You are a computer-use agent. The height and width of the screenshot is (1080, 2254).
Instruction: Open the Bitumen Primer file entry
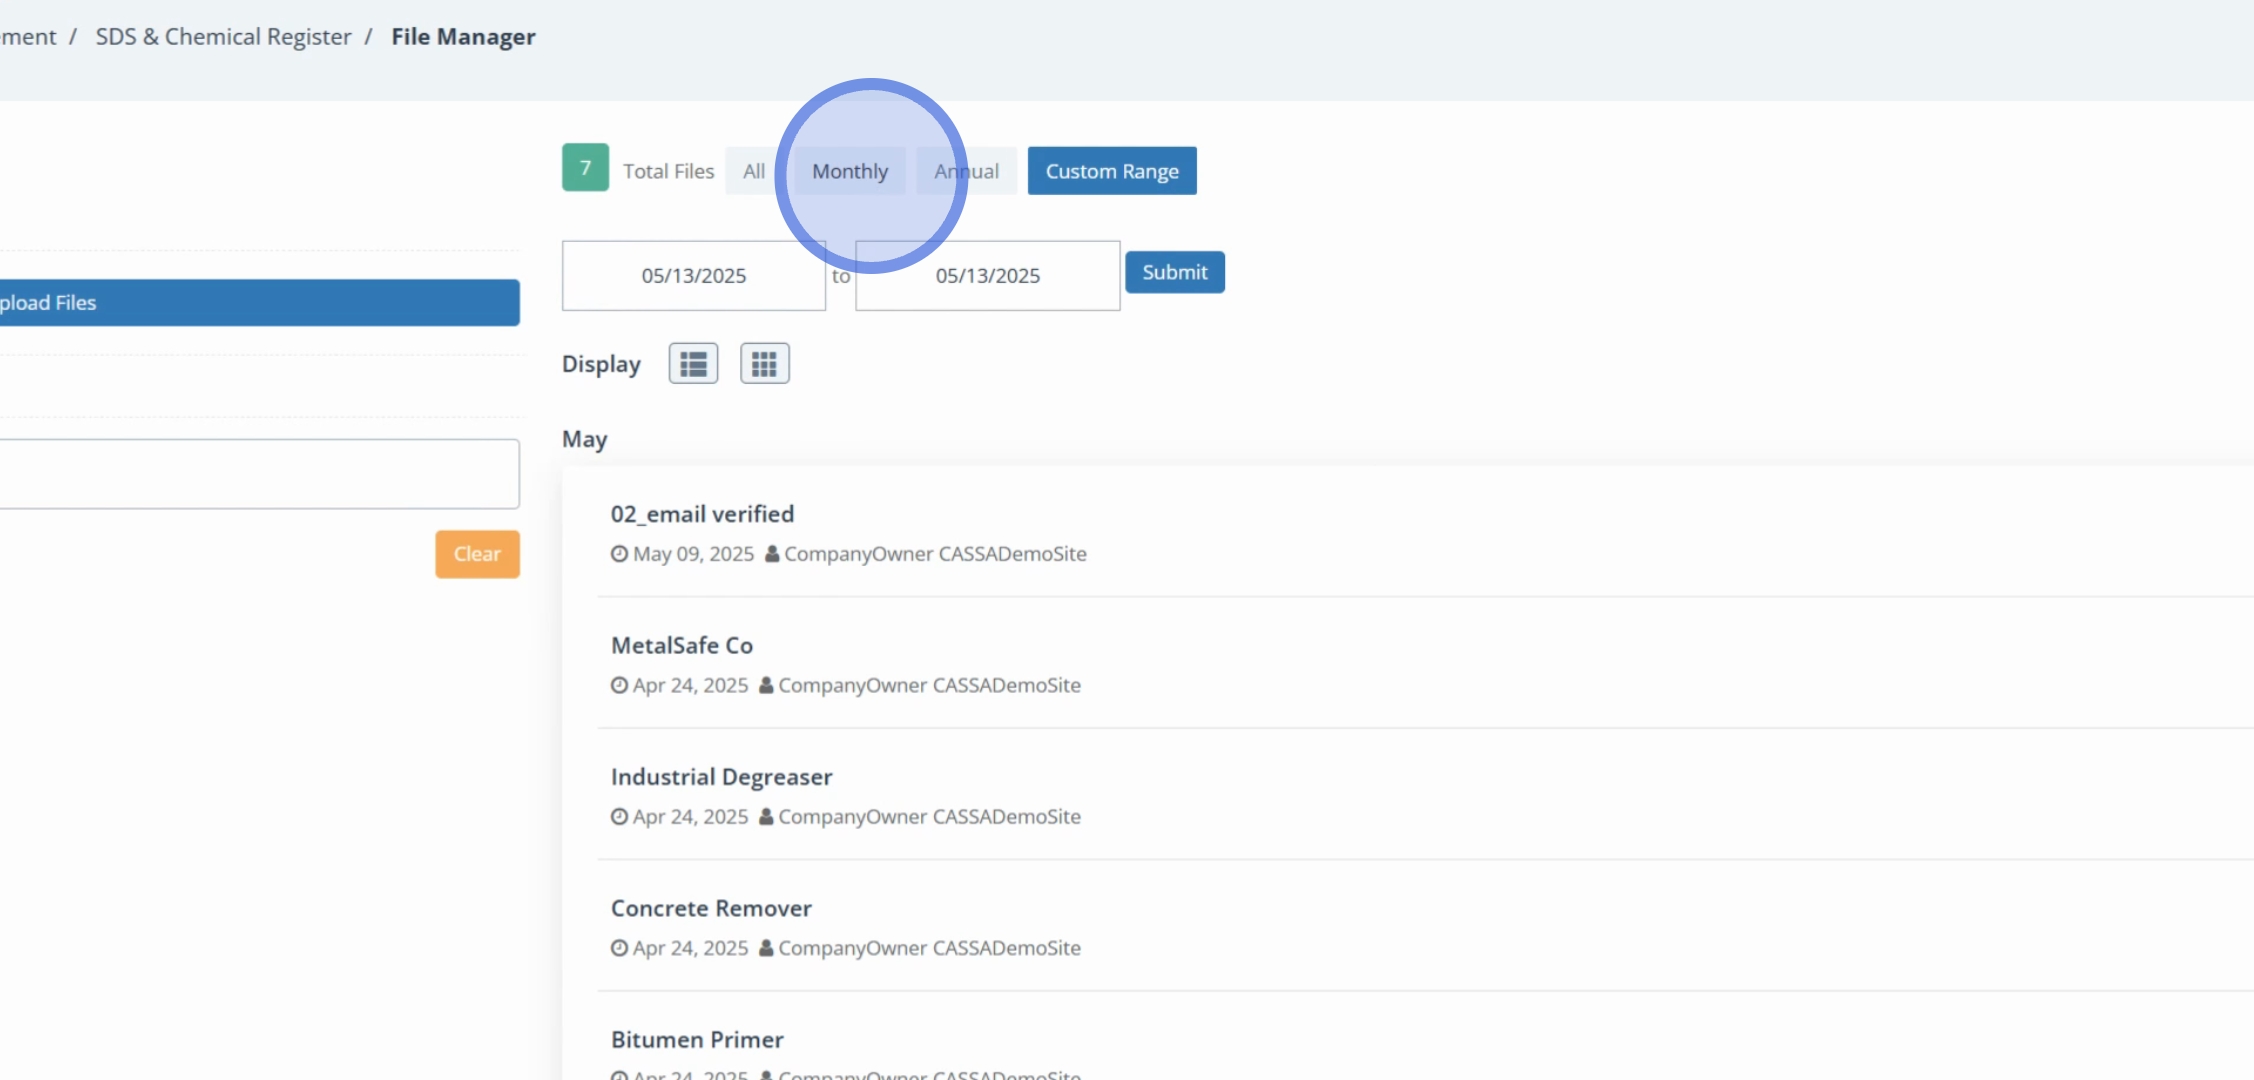(x=697, y=1040)
